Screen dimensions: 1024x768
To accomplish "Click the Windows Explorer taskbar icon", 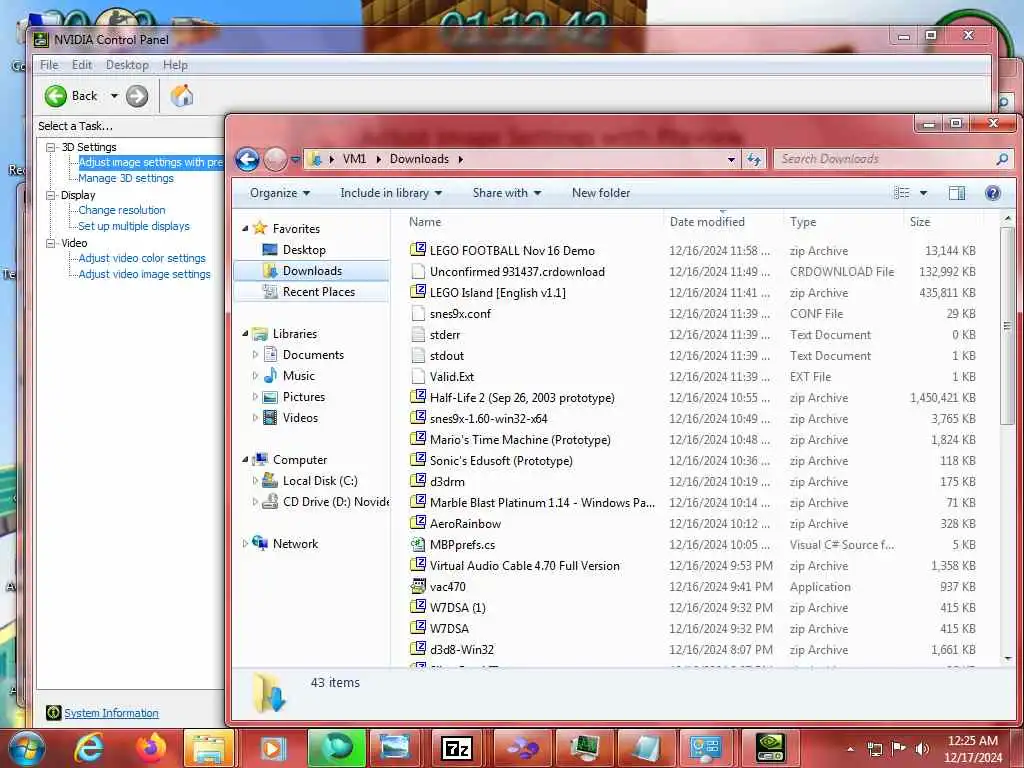I will tap(210, 748).
